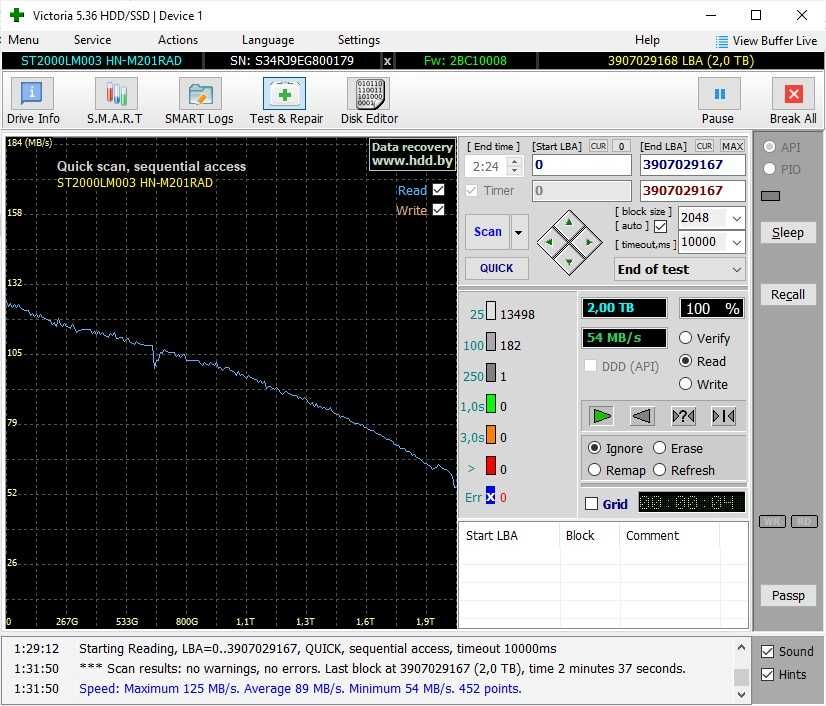Reset Start LBA with the 0 button

[622, 146]
